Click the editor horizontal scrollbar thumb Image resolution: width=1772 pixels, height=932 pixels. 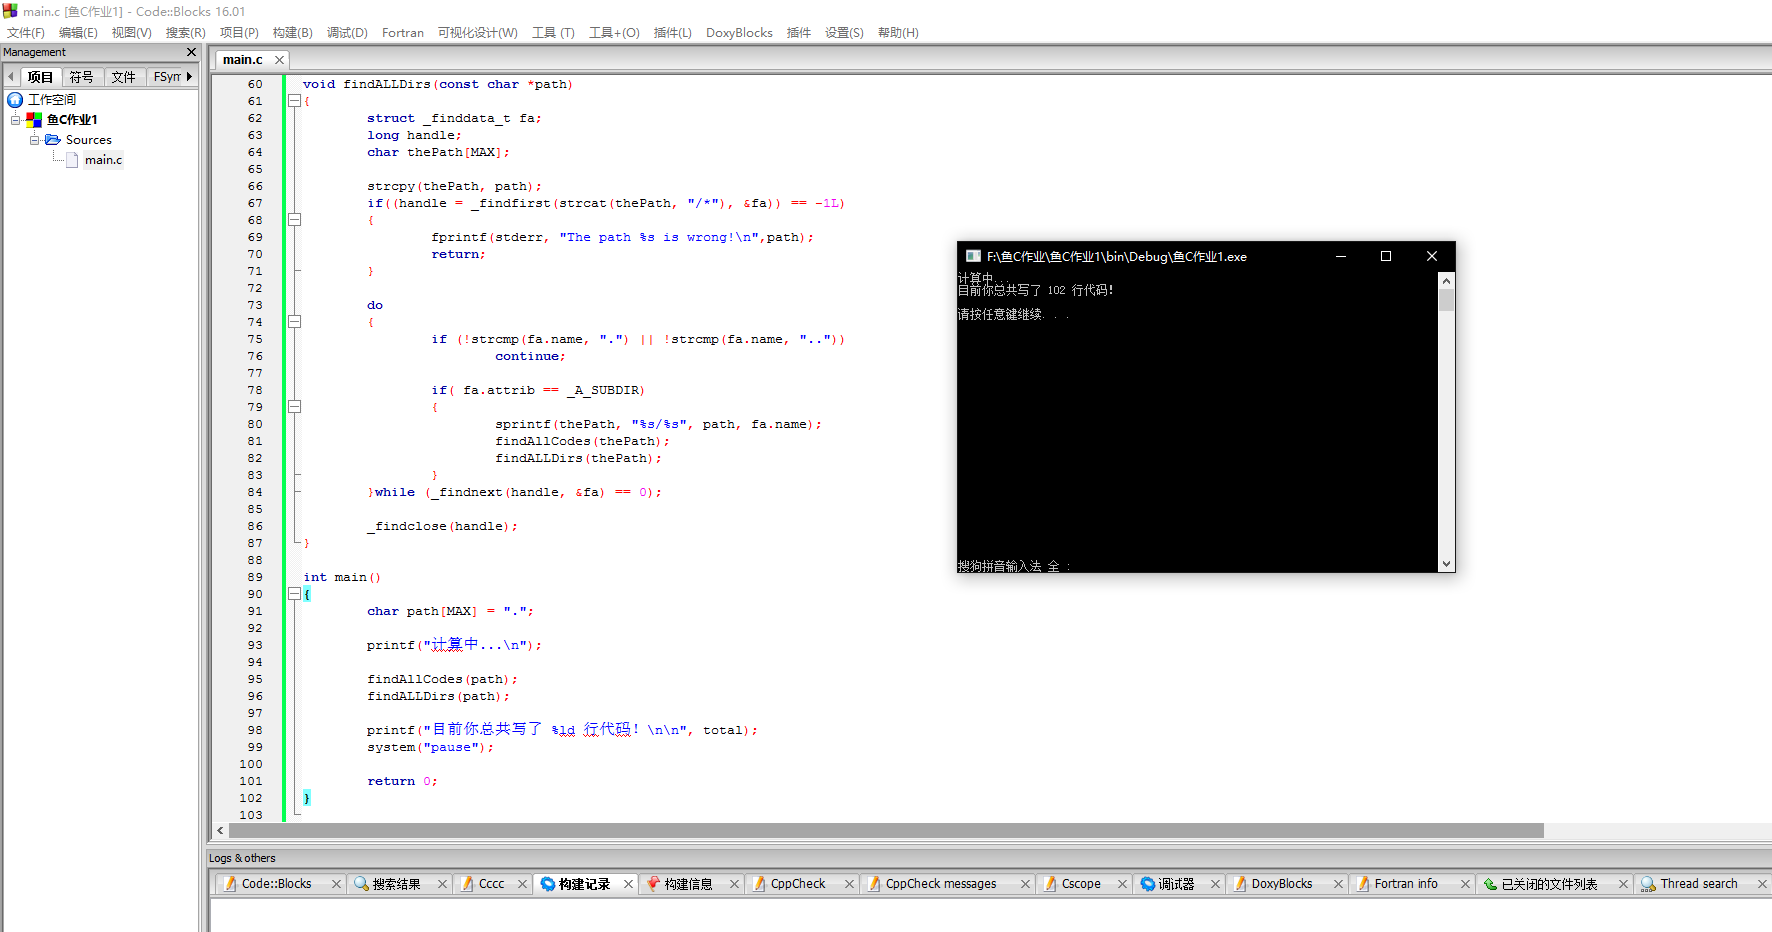(886, 831)
